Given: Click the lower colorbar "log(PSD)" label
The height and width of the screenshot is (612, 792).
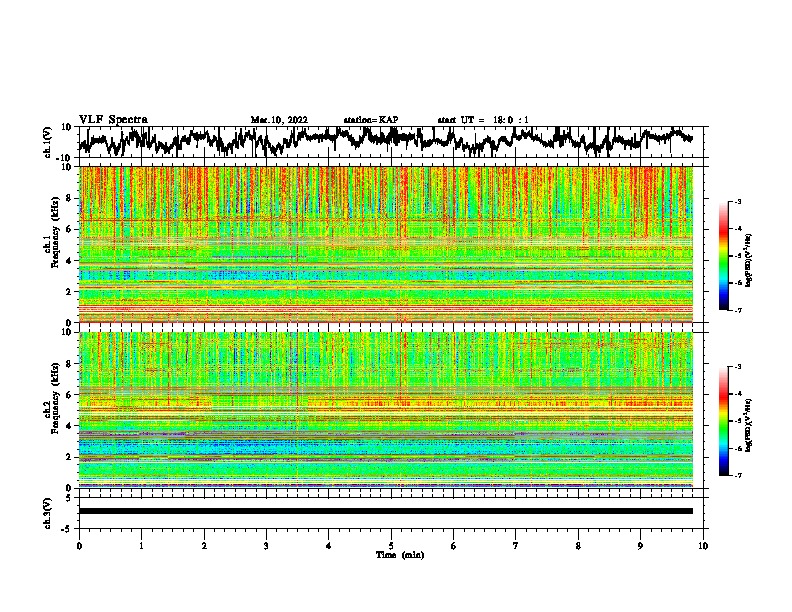Looking at the screenshot, I should (748, 425).
